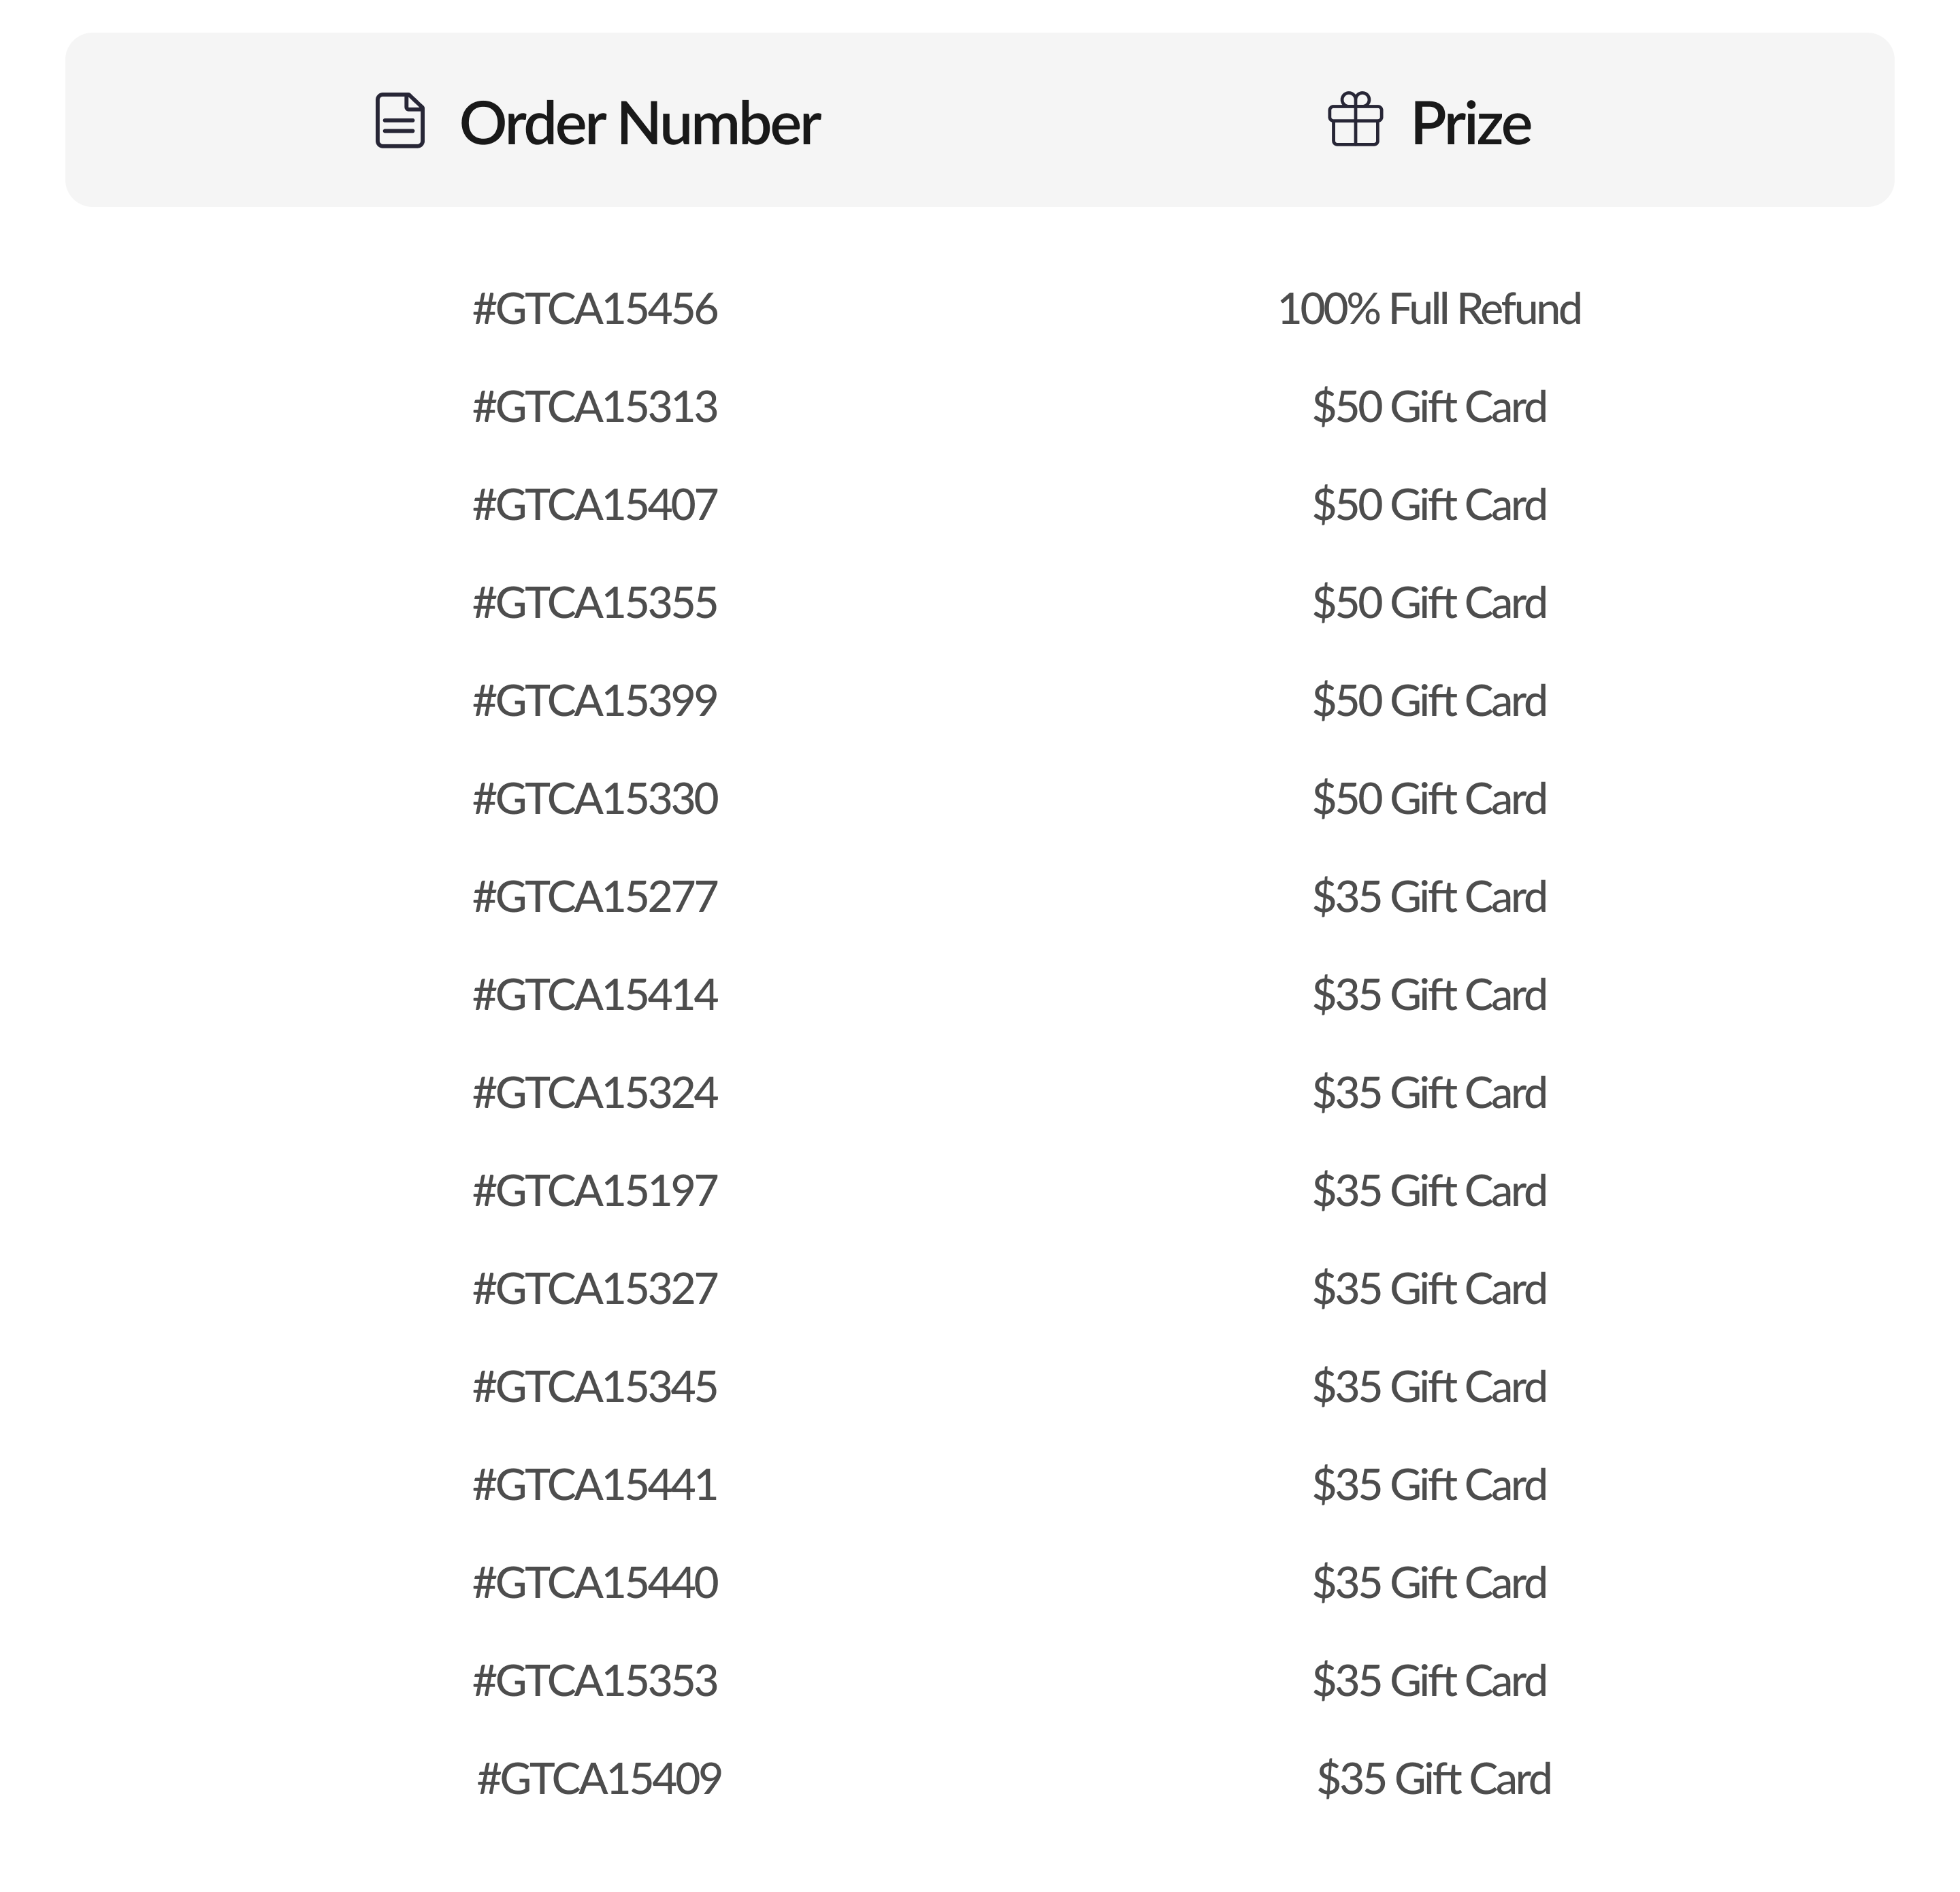Click the Order Number column header
1960x1892 pixels.
click(639, 123)
